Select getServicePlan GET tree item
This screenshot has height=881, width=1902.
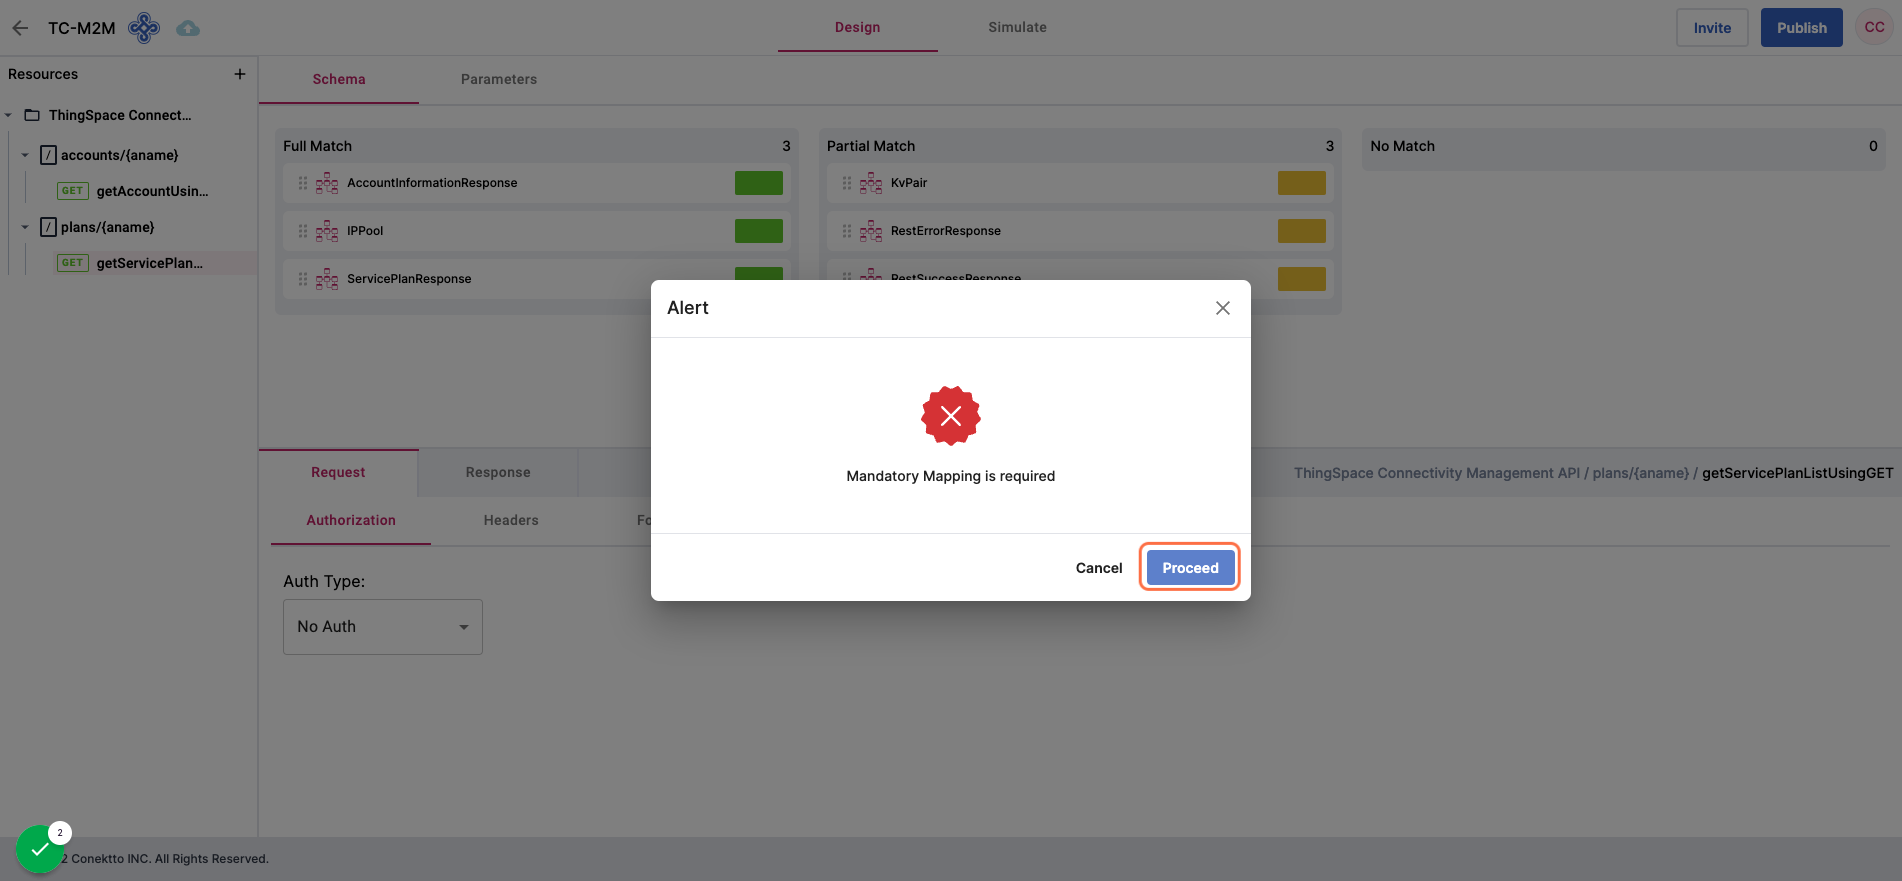tap(149, 263)
